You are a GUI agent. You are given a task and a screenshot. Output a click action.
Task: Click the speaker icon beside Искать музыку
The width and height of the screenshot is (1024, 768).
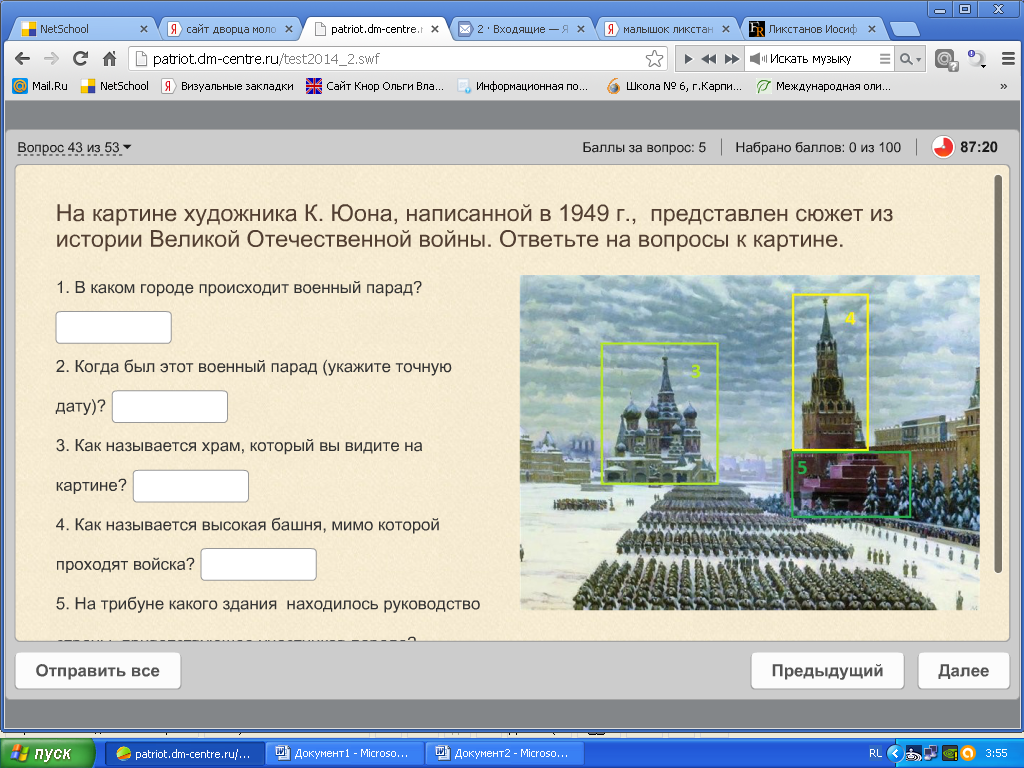758,59
